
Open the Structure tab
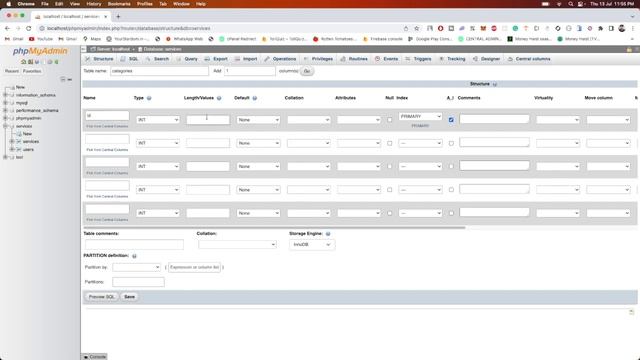point(99,59)
